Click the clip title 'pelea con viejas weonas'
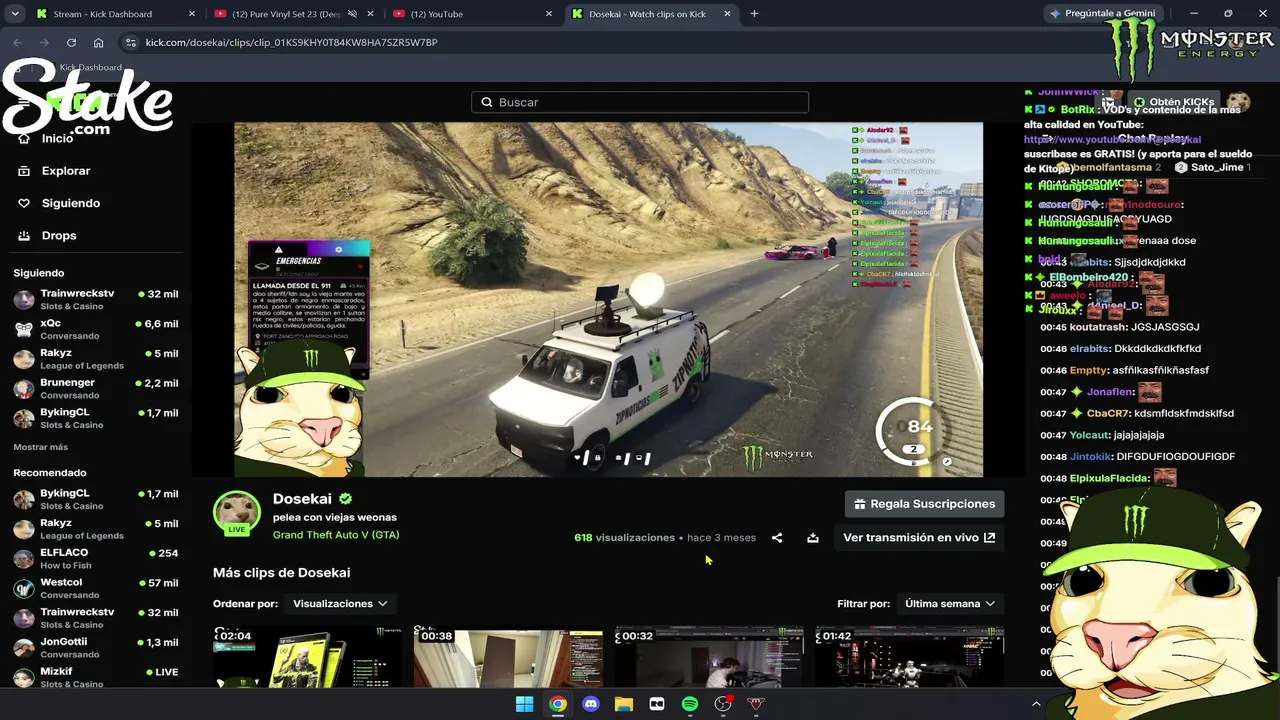 coord(335,517)
